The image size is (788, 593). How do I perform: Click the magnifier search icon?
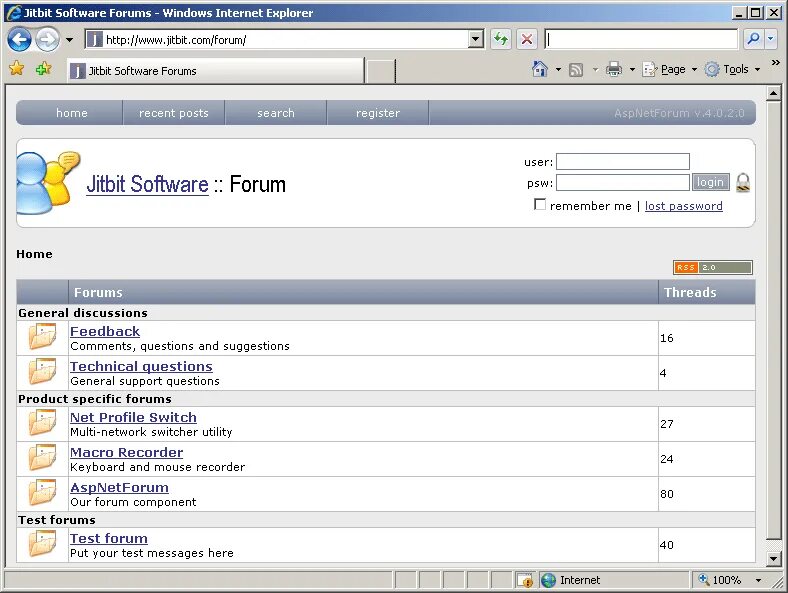pyautogui.click(x=753, y=39)
